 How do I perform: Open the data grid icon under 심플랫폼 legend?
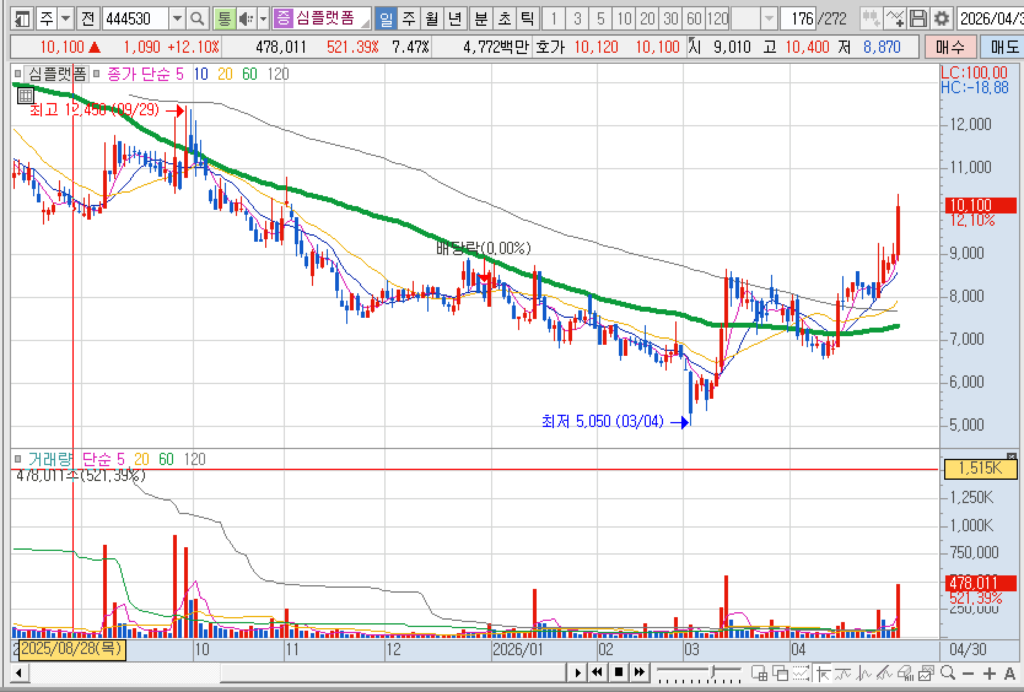pyautogui.click(x=25, y=95)
